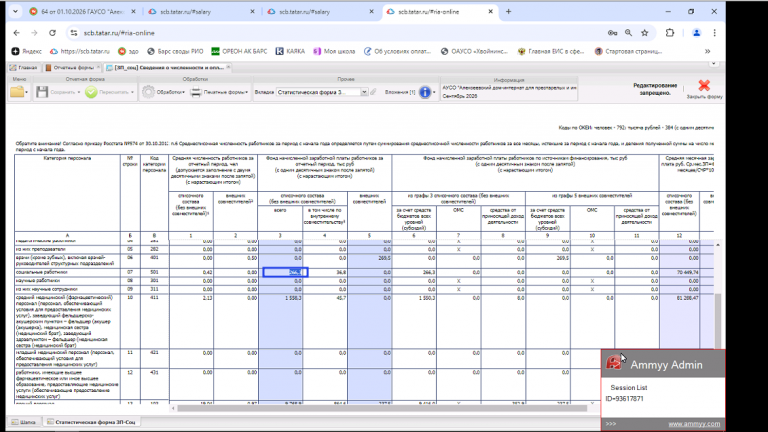Open the browser extensions puzzle icon
The width and height of the screenshot is (768, 432).
[670, 33]
